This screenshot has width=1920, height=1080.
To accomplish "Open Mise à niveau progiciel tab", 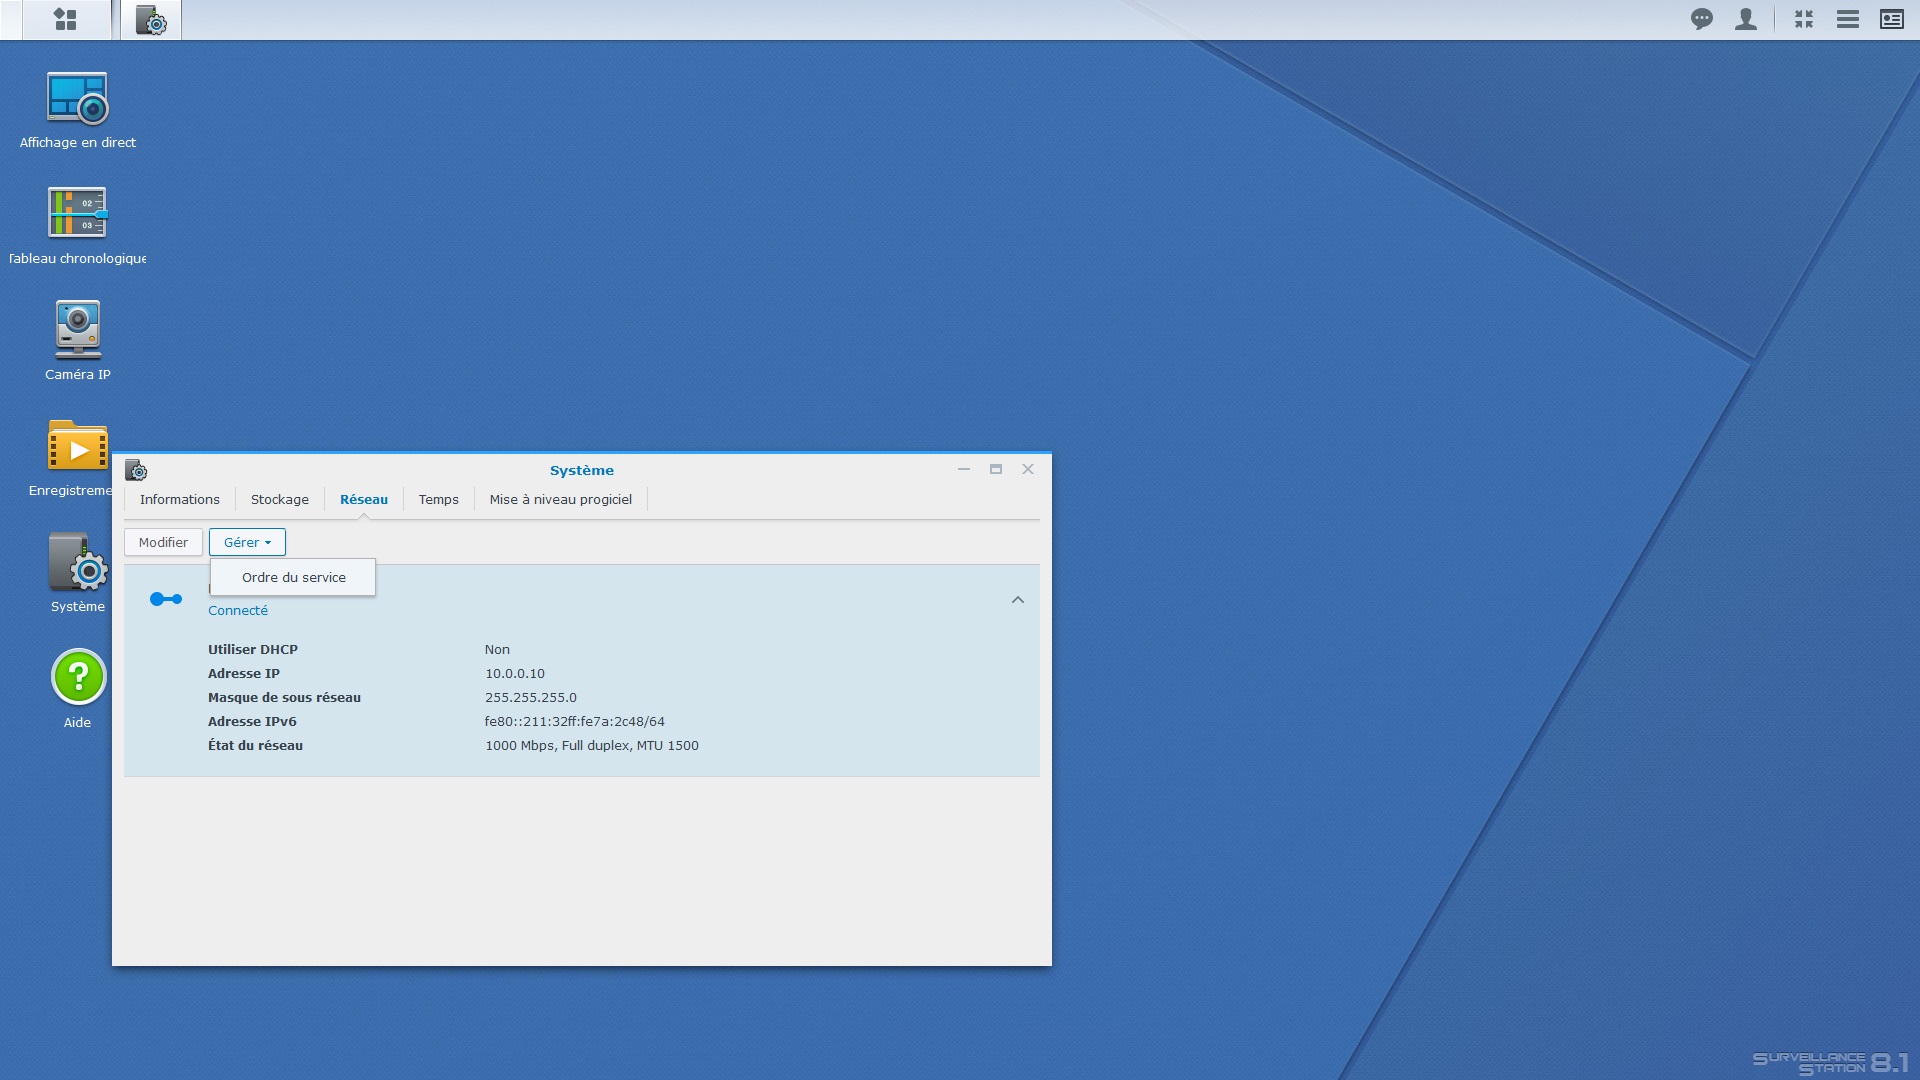I will [x=561, y=499].
